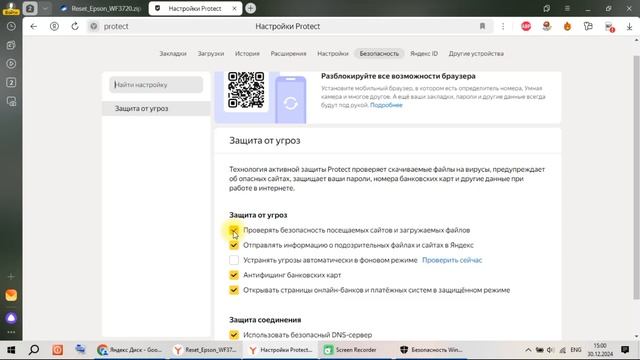
Task: Open the browser main hamburger menu
Action: [x=567, y=8]
